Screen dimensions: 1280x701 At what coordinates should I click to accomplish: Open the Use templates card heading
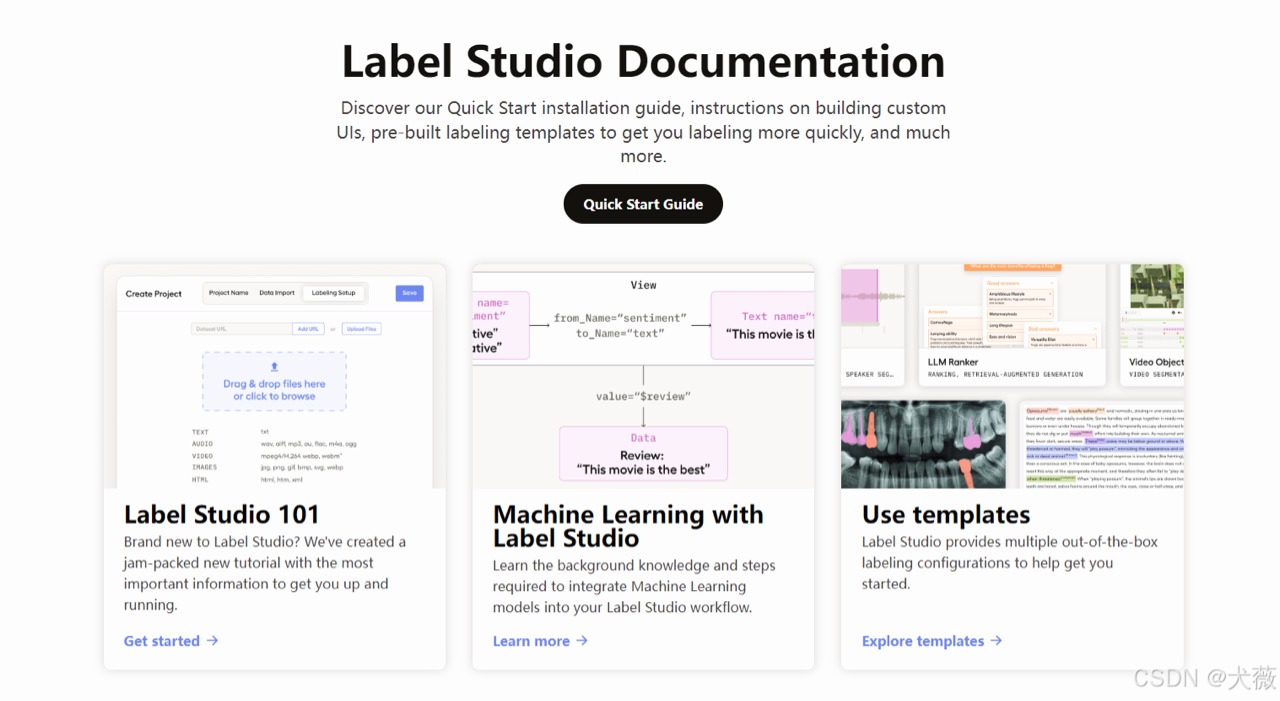[x=946, y=514]
